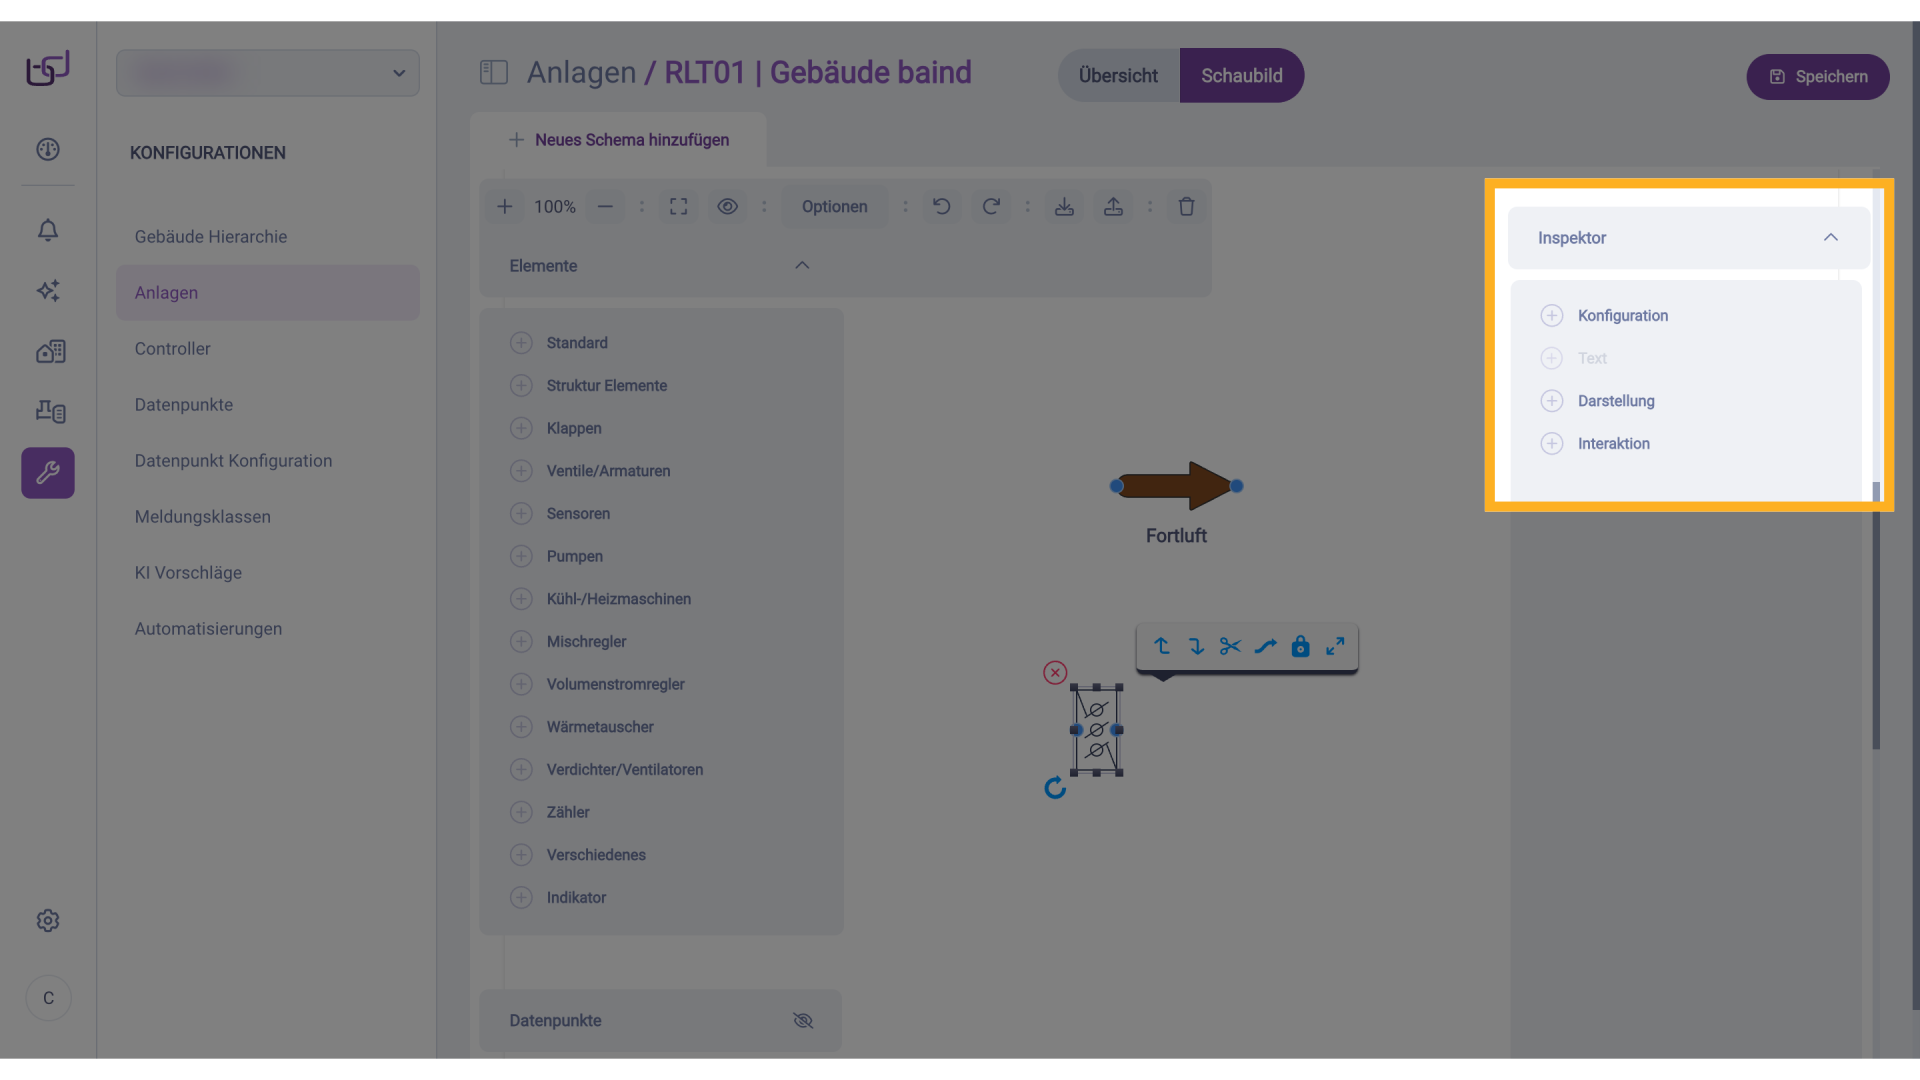This screenshot has width=1920, height=1080.
Task: Toggle Datenpunkte panel visibility eye
Action: (x=803, y=1020)
